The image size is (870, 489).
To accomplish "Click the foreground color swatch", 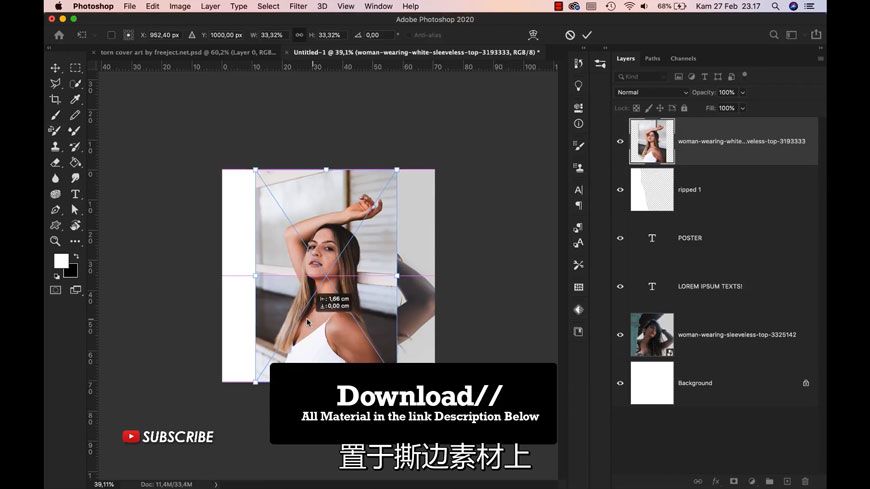I will click(x=61, y=261).
